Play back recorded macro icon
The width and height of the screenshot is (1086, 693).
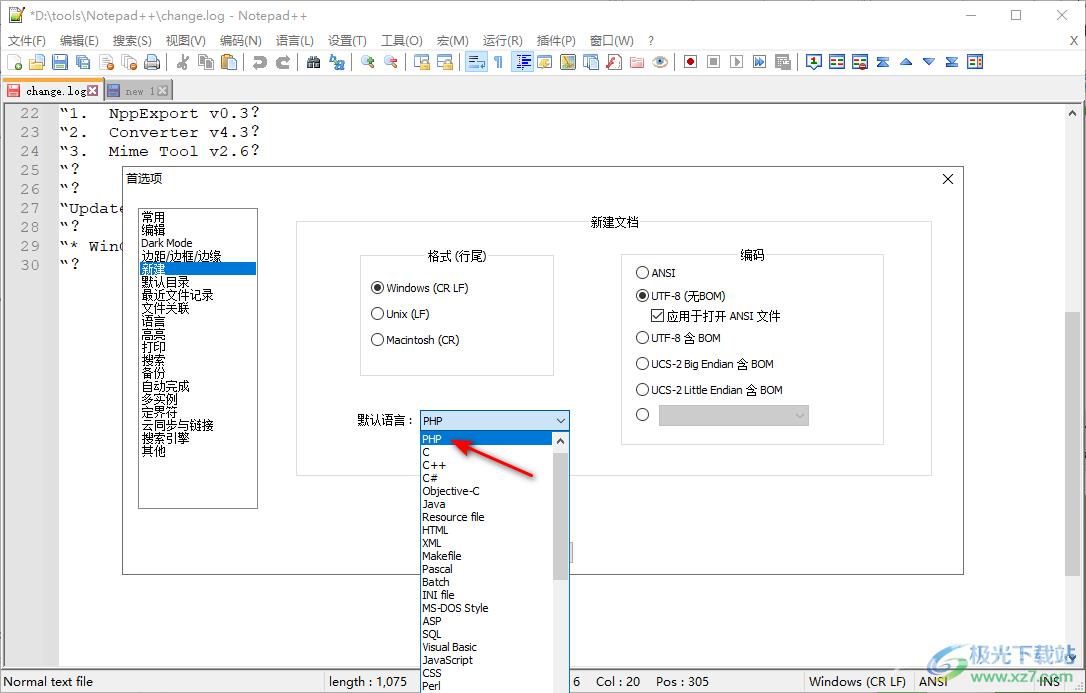[x=737, y=62]
